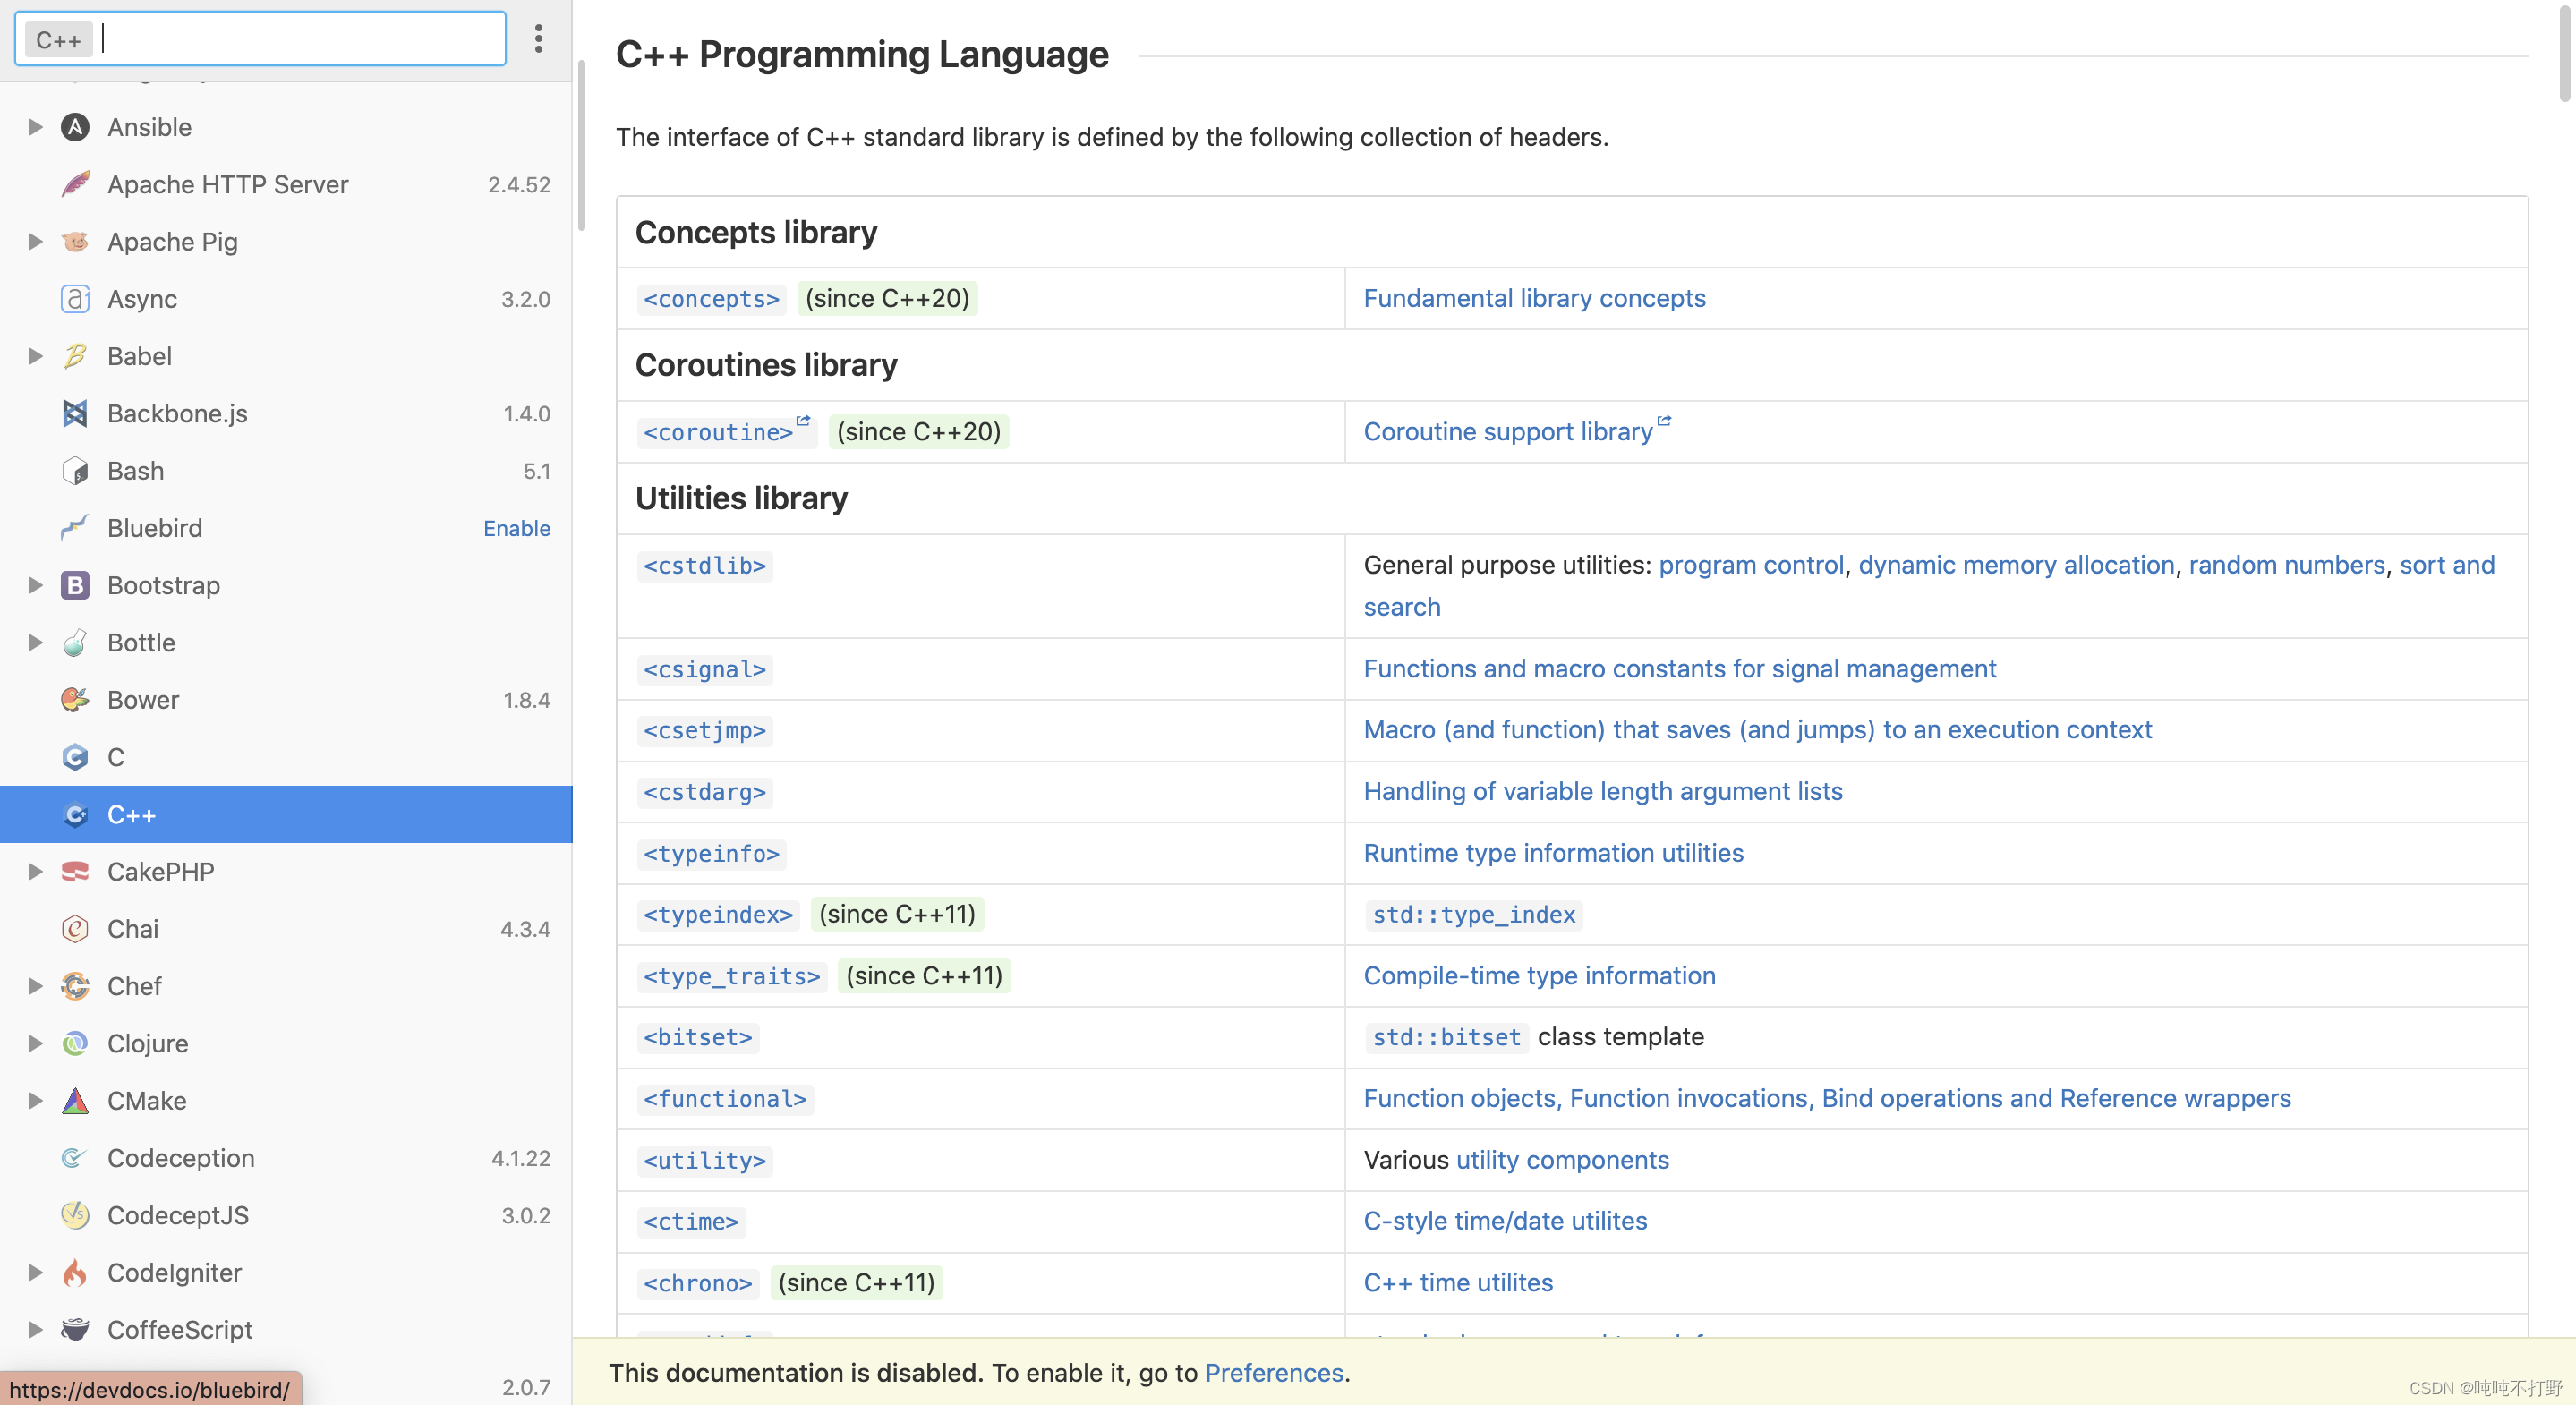Expand the Chef tree arrow
This screenshot has height=1405, width=2576.
pos(35,986)
